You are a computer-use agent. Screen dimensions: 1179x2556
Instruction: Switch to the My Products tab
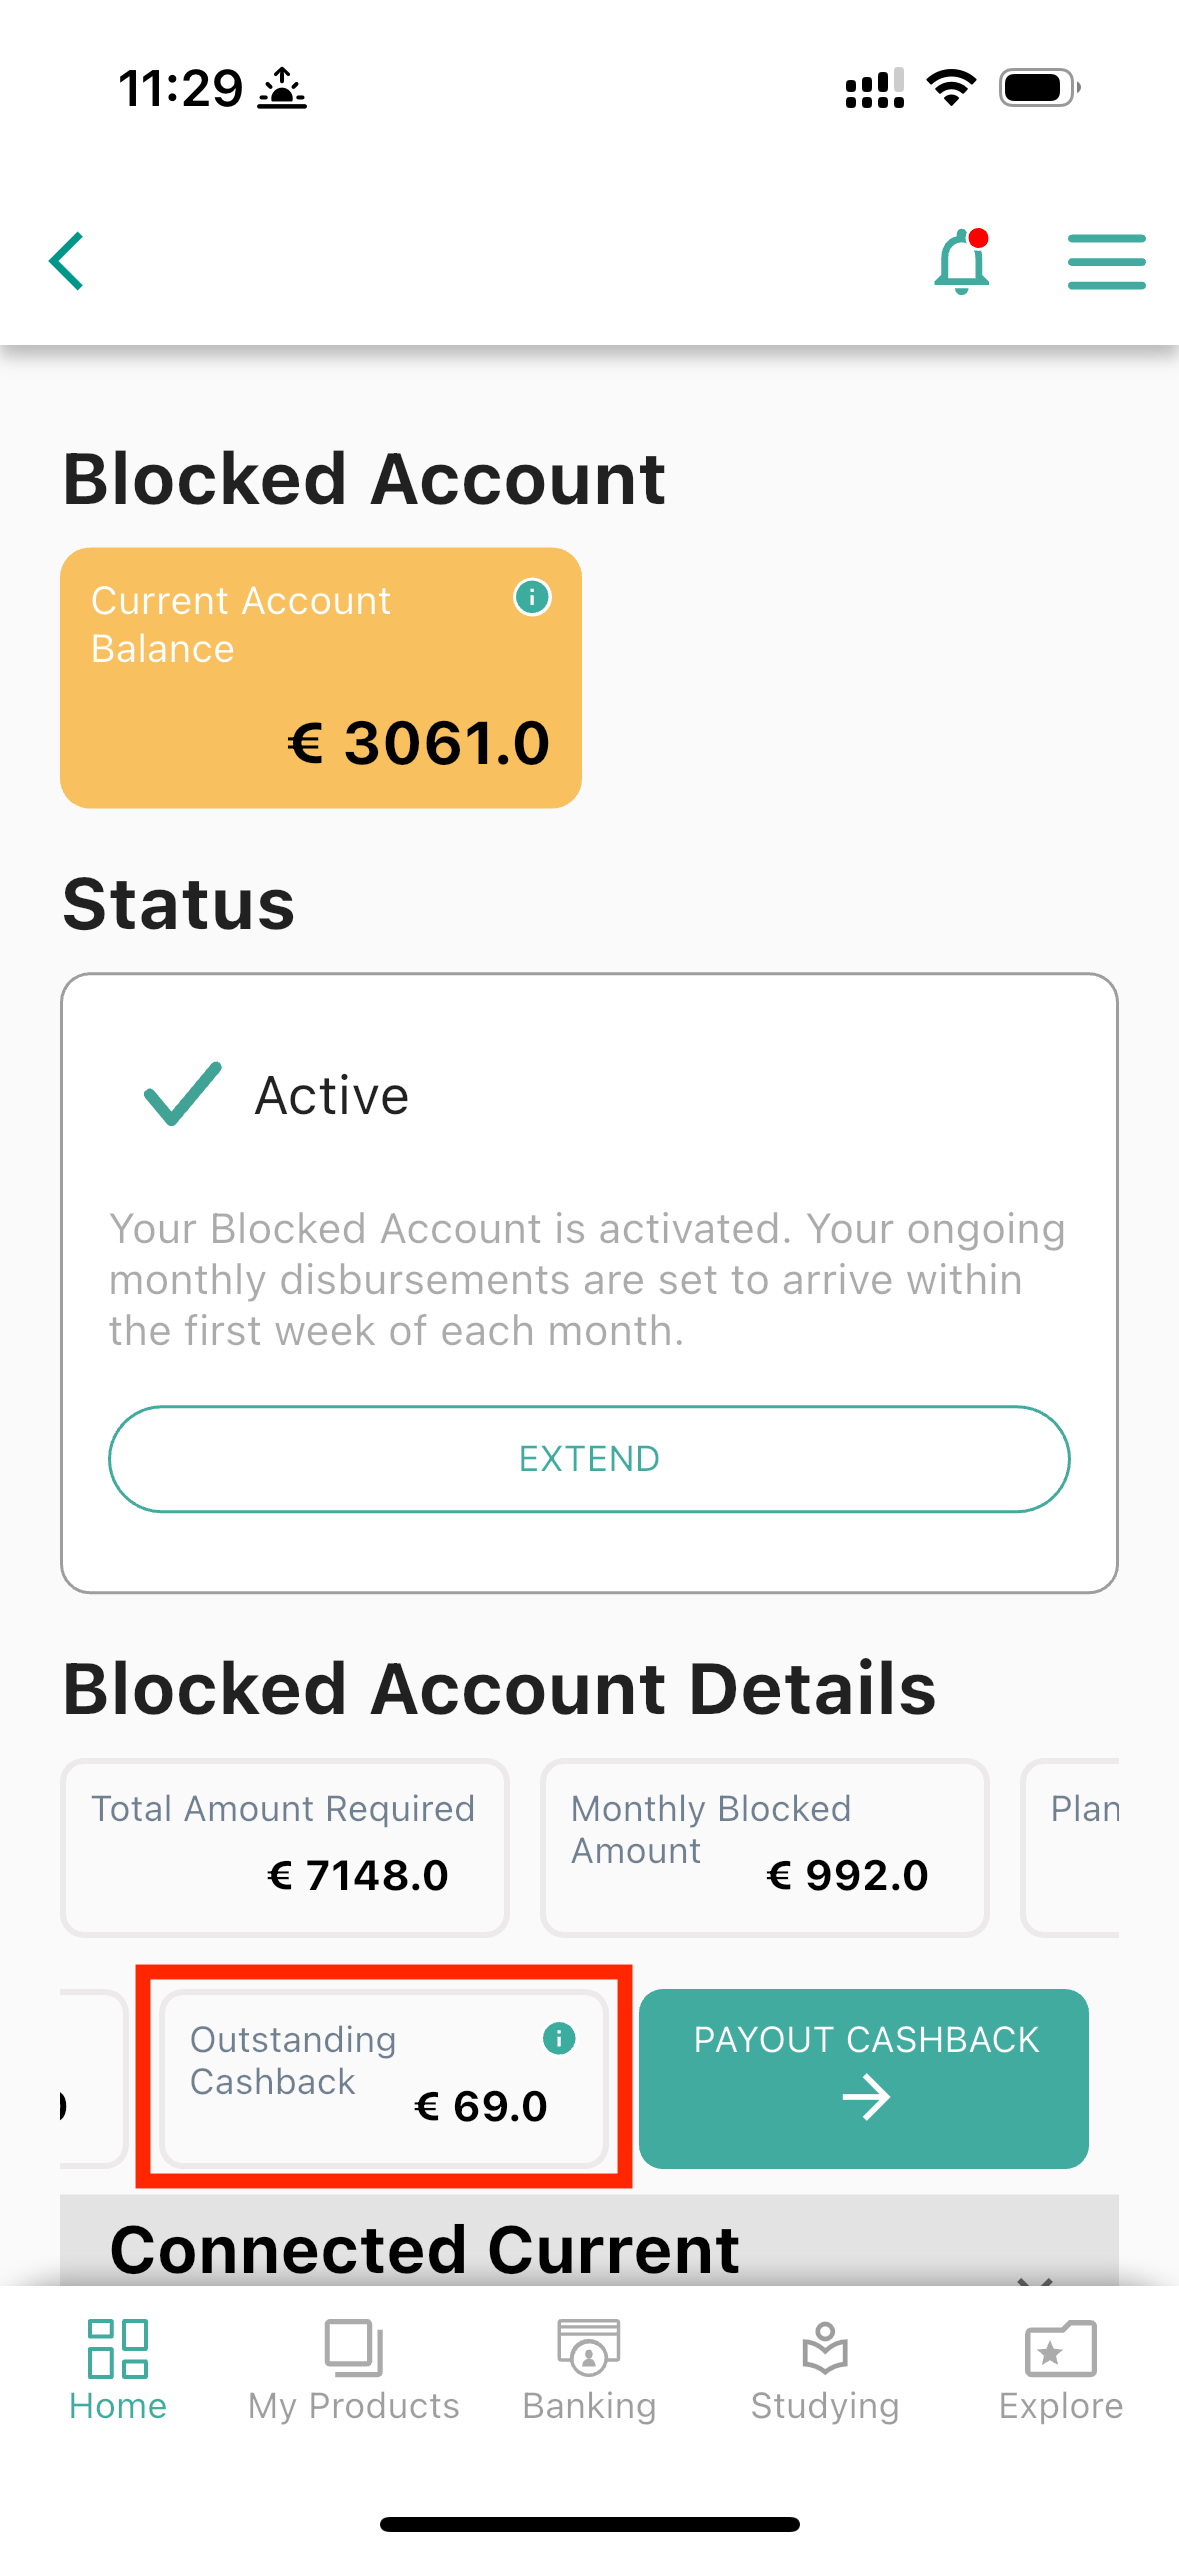point(354,2370)
